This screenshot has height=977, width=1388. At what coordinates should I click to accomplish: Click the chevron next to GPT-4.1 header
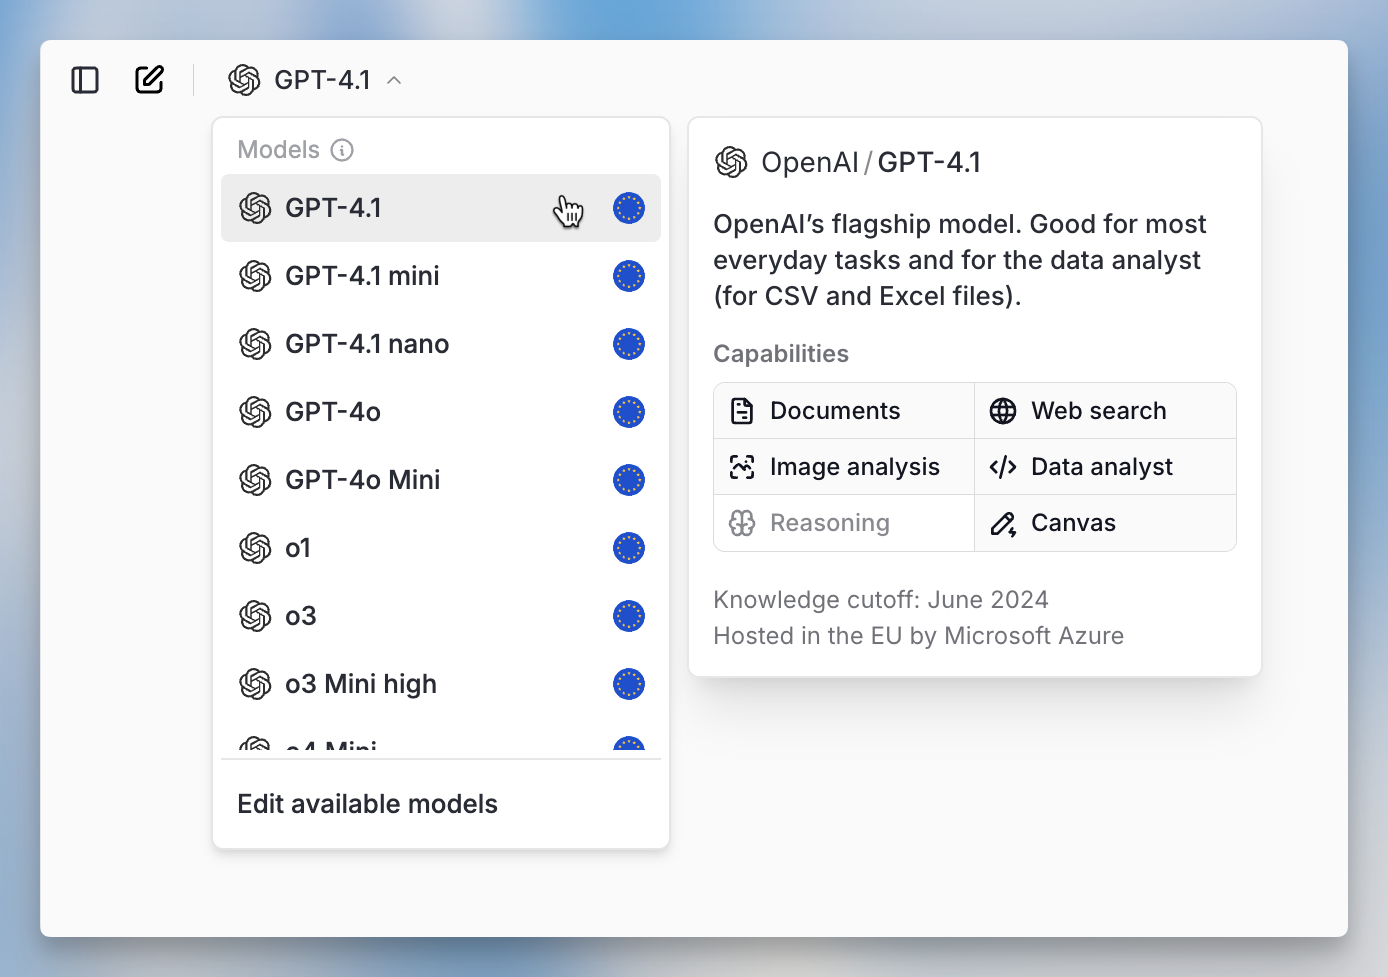394,80
